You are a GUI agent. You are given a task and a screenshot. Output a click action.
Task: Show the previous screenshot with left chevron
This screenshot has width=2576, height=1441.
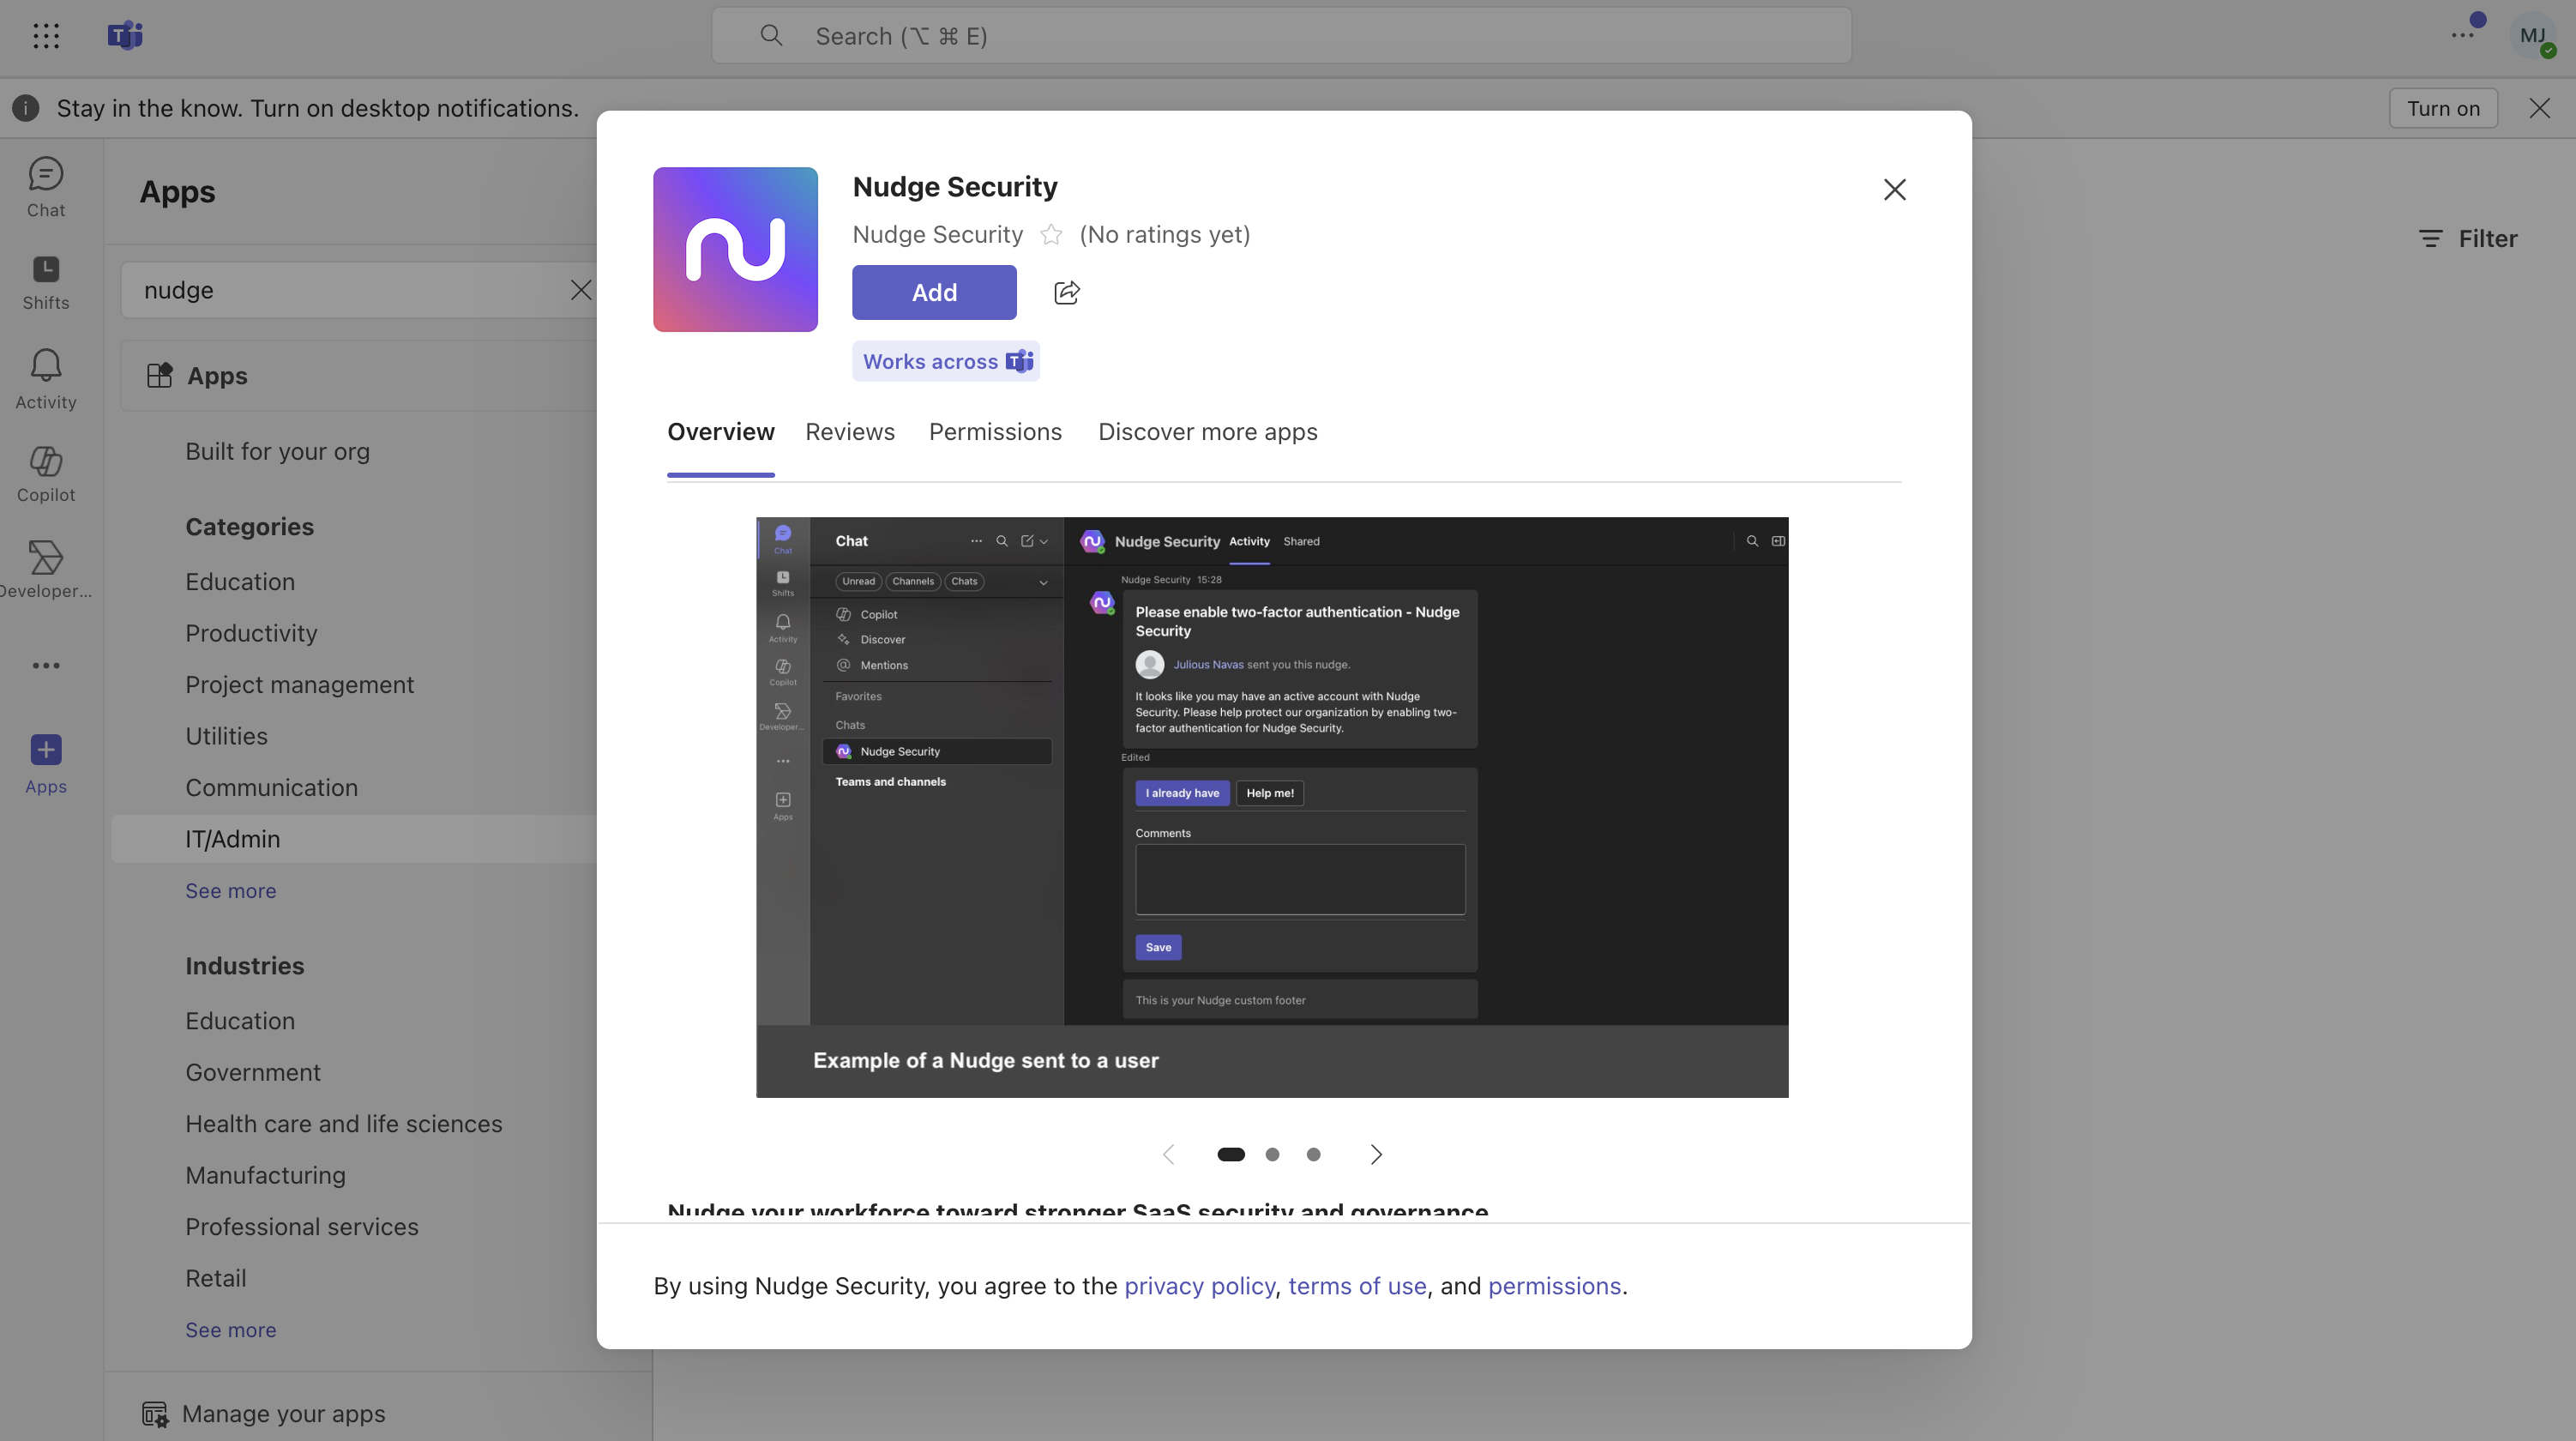point(1168,1154)
